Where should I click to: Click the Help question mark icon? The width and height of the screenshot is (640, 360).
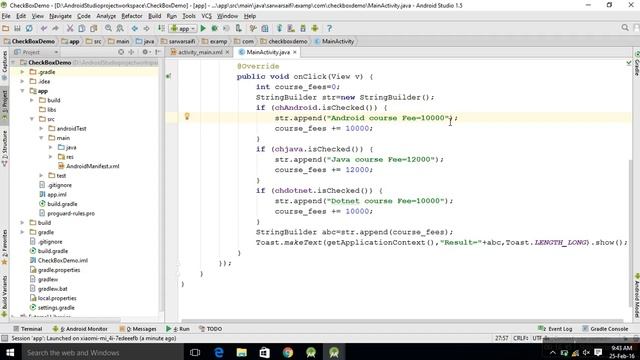329,28
